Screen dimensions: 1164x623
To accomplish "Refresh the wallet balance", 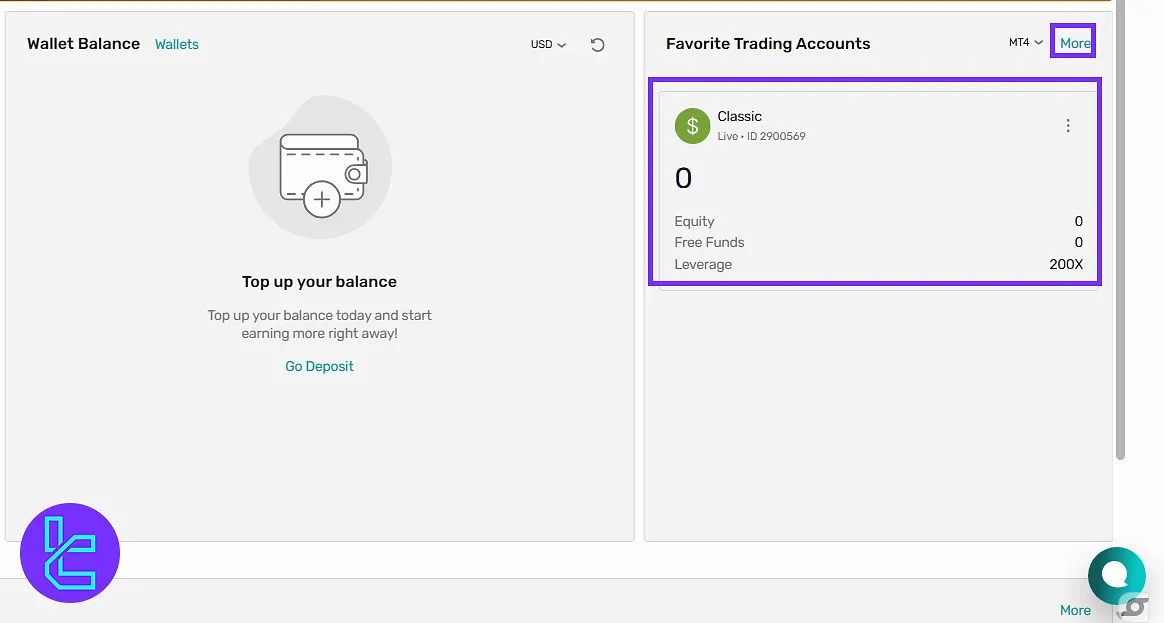I will pyautogui.click(x=597, y=45).
